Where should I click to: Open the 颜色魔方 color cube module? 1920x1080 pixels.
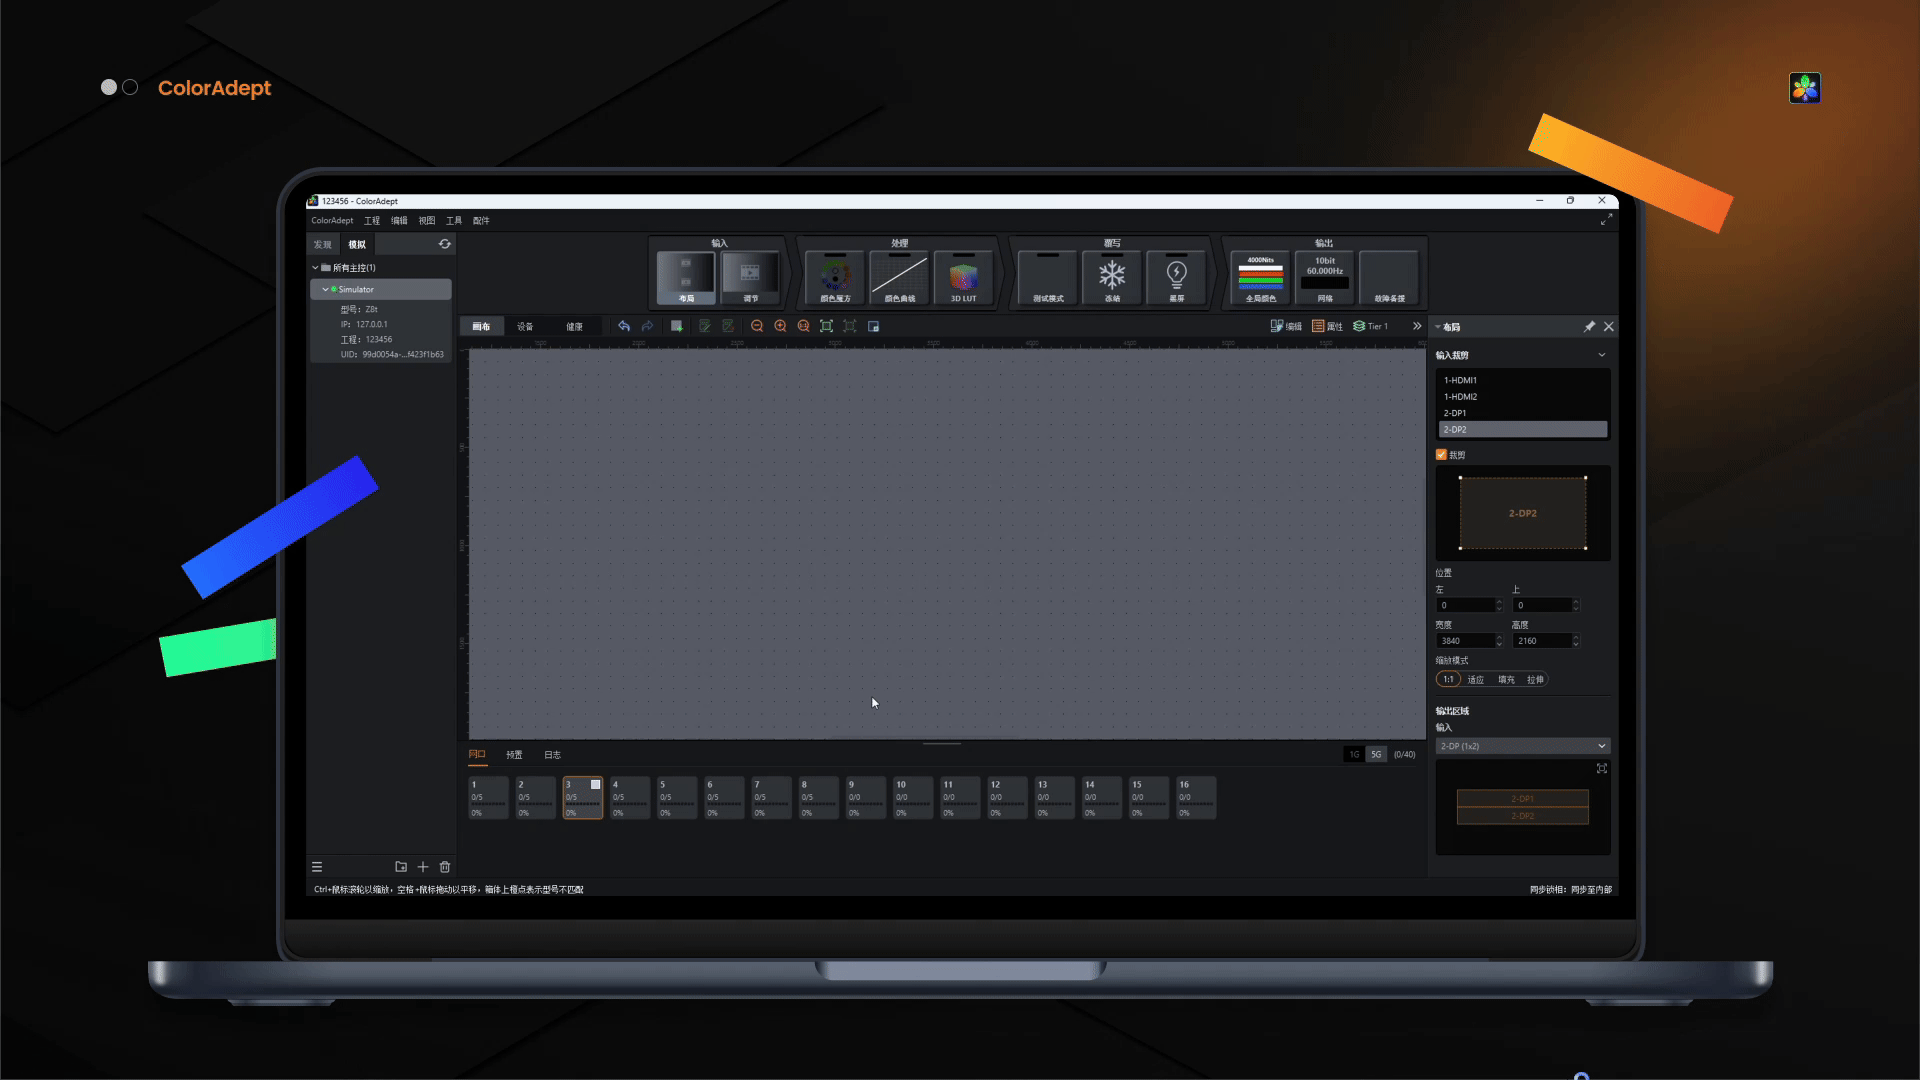point(835,278)
